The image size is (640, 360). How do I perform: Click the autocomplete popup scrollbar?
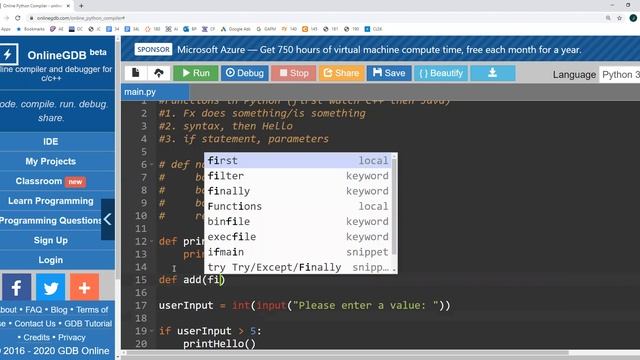tap(394, 206)
